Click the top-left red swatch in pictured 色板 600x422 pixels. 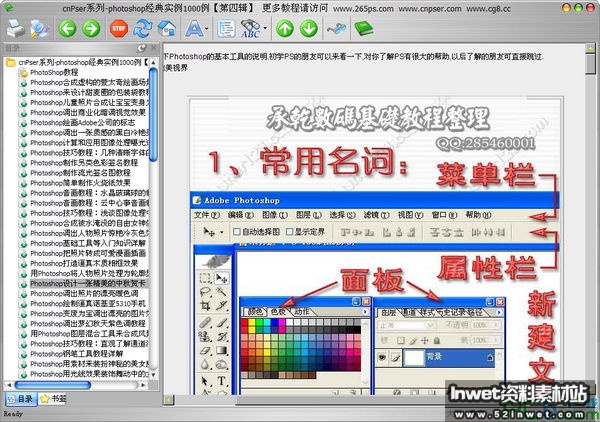click(245, 323)
